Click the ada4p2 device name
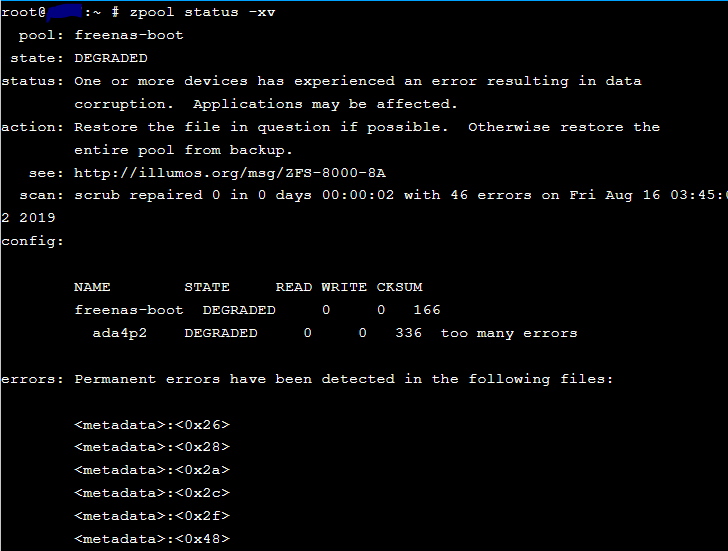Screen dimensions: 728x551 tap(119, 333)
